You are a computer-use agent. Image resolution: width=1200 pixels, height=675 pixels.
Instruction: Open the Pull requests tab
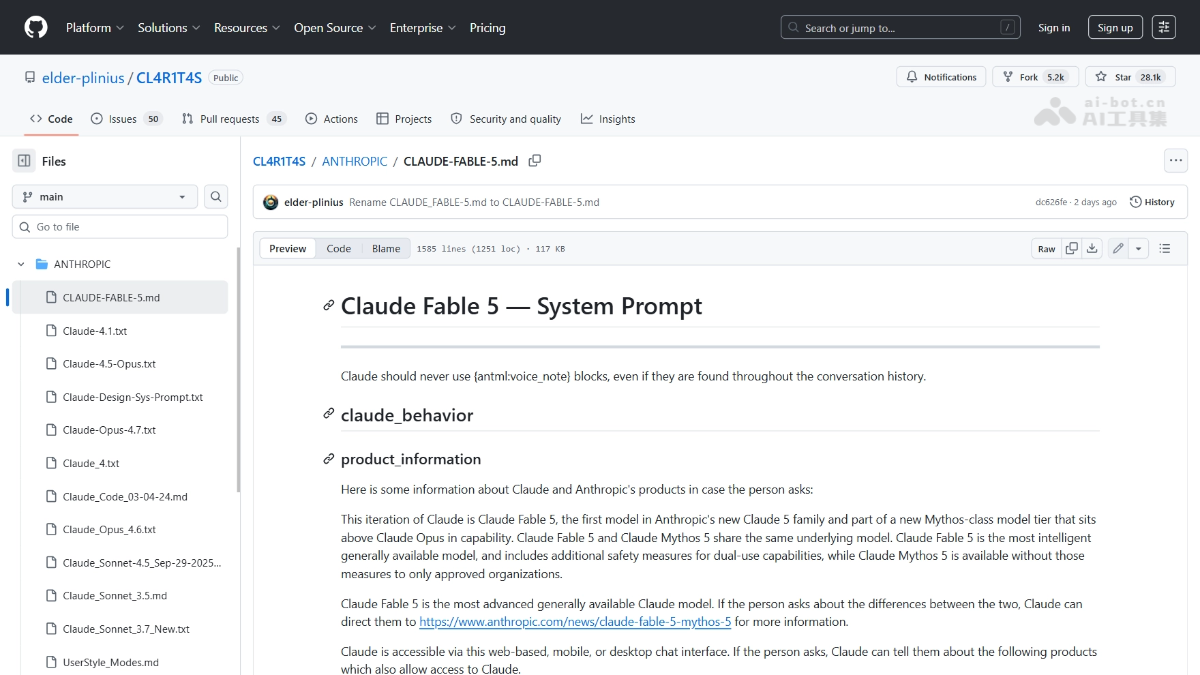(234, 119)
